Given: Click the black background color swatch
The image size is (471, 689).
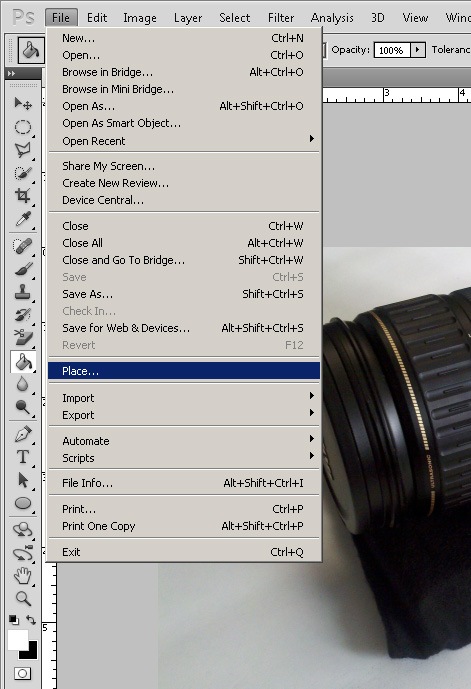Looking at the screenshot, I should pos(31,653).
